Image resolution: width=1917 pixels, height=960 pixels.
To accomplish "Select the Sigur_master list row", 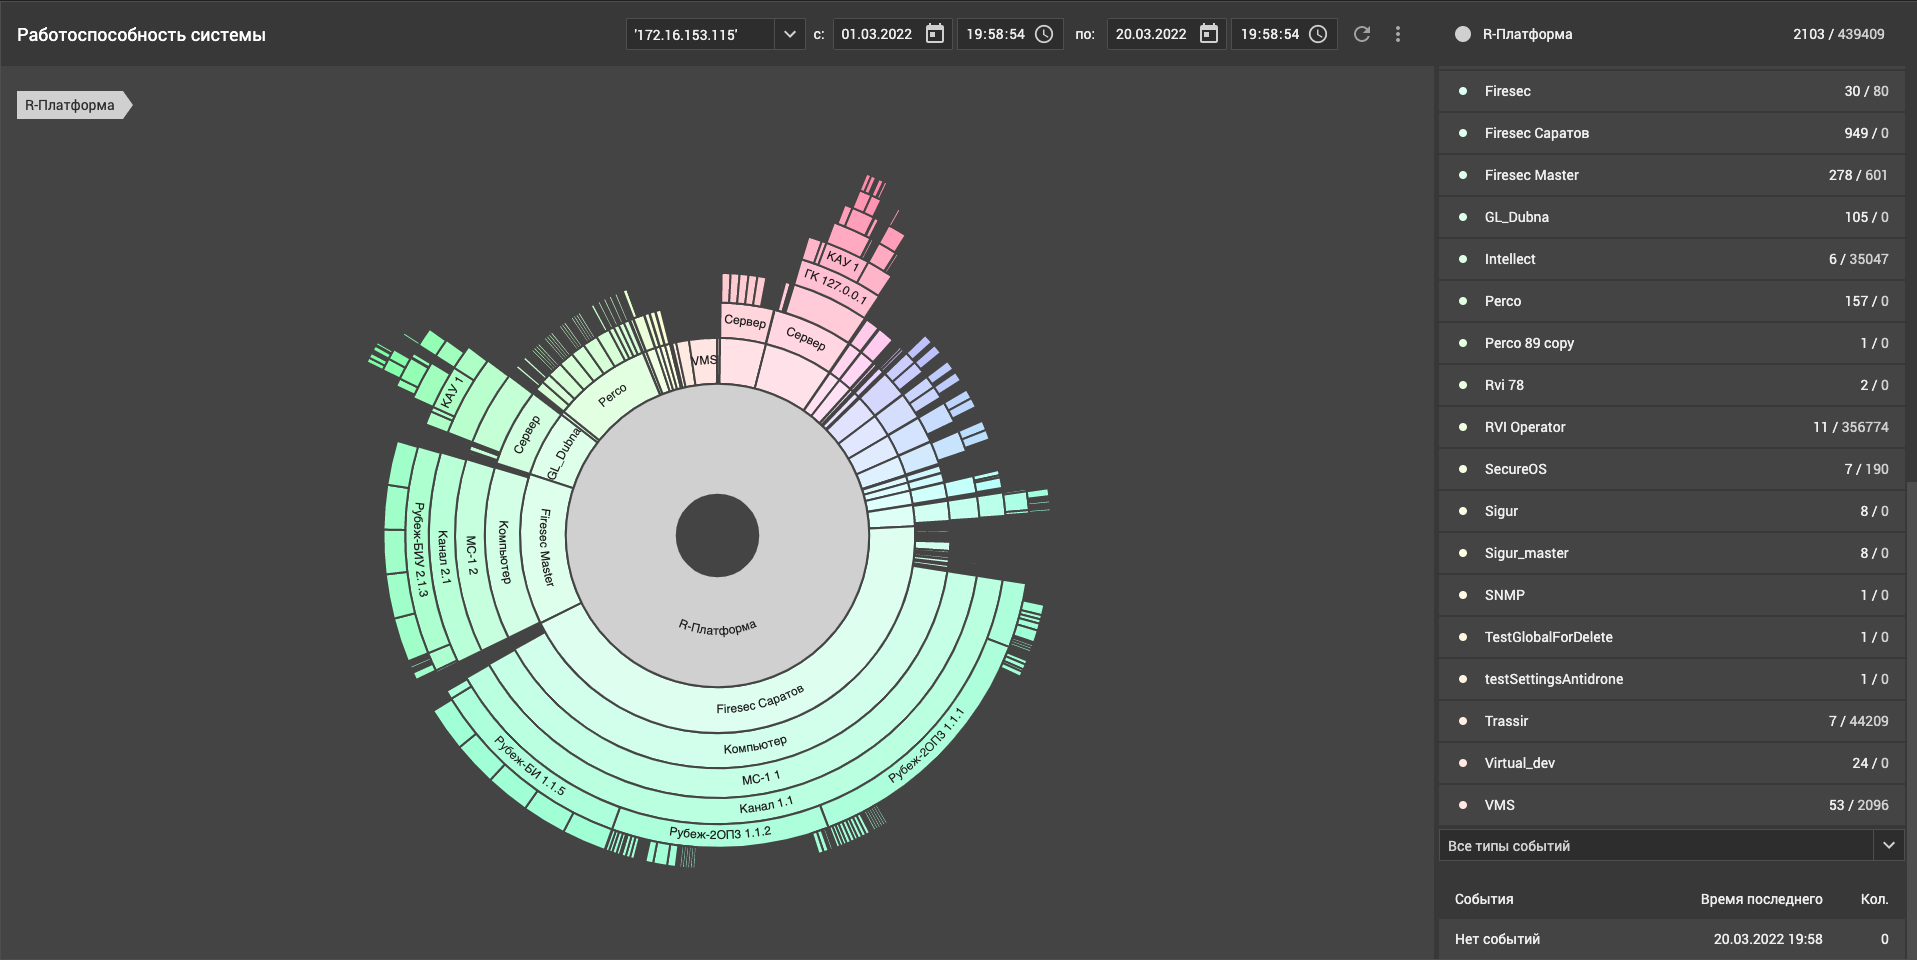I will [1671, 553].
